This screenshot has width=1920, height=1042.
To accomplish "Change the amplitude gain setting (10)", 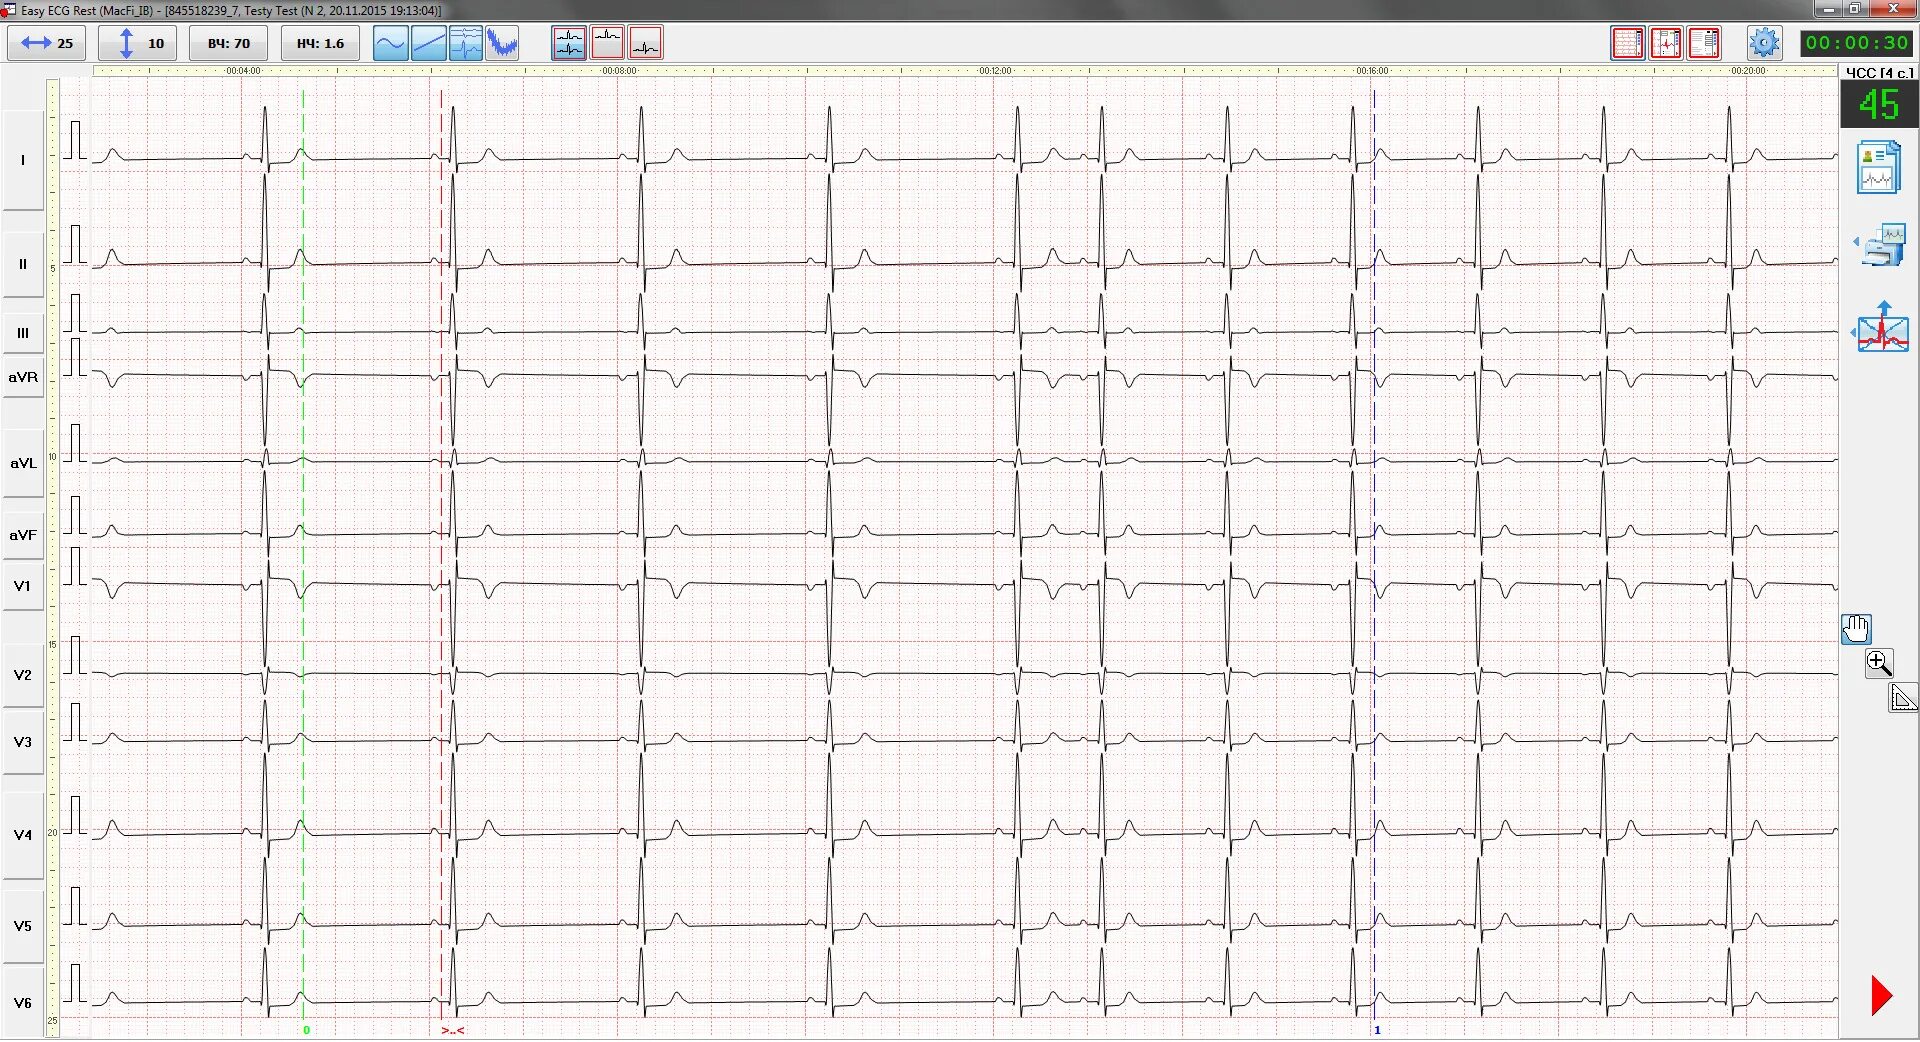I will point(138,43).
